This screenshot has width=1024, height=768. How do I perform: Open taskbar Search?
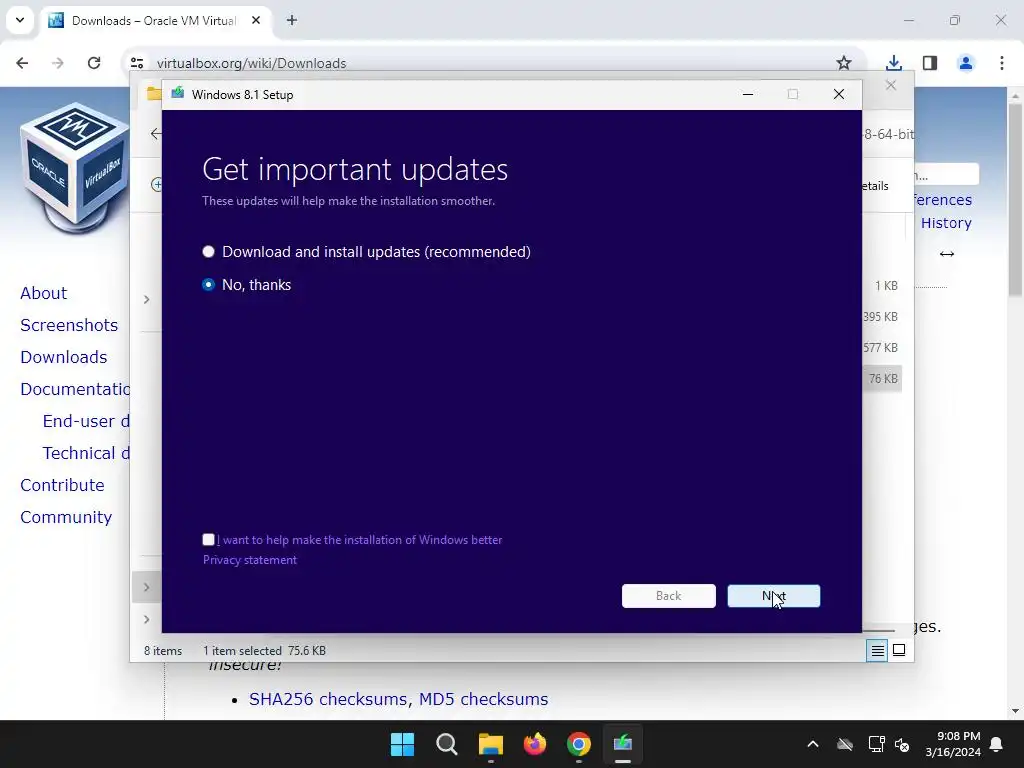(447, 744)
